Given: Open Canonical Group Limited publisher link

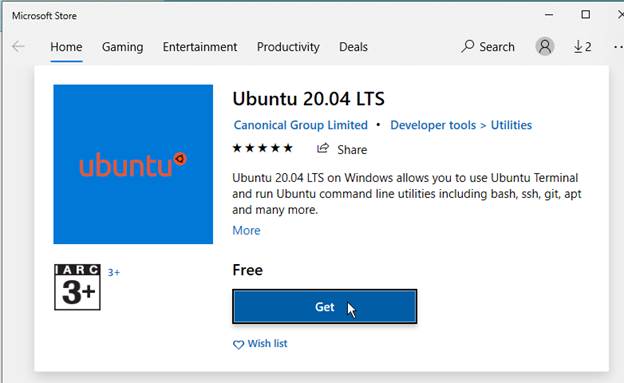Looking at the screenshot, I should click(x=300, y=125).
